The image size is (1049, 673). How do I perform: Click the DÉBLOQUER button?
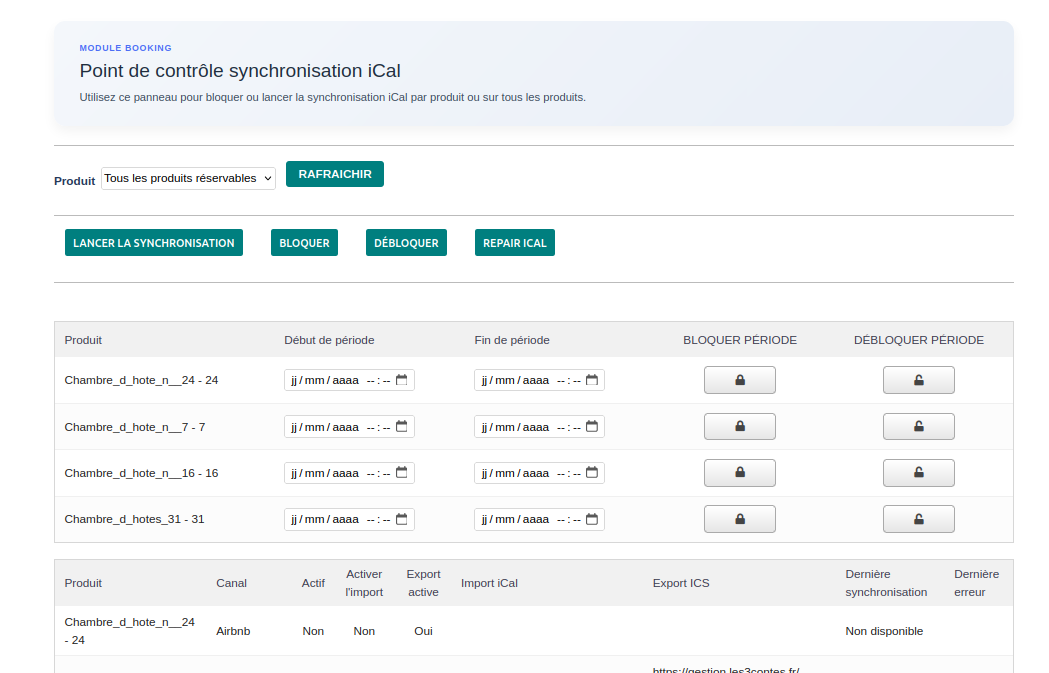406,243
